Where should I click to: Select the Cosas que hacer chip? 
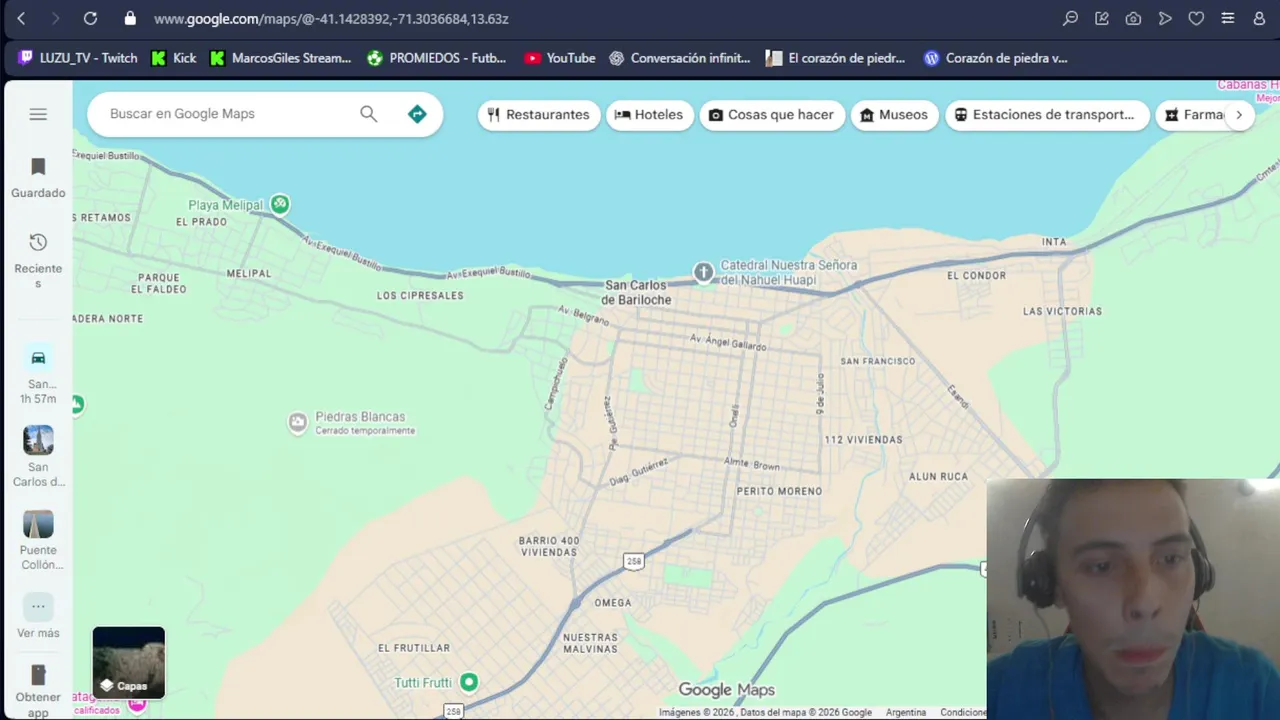(772, 115)
